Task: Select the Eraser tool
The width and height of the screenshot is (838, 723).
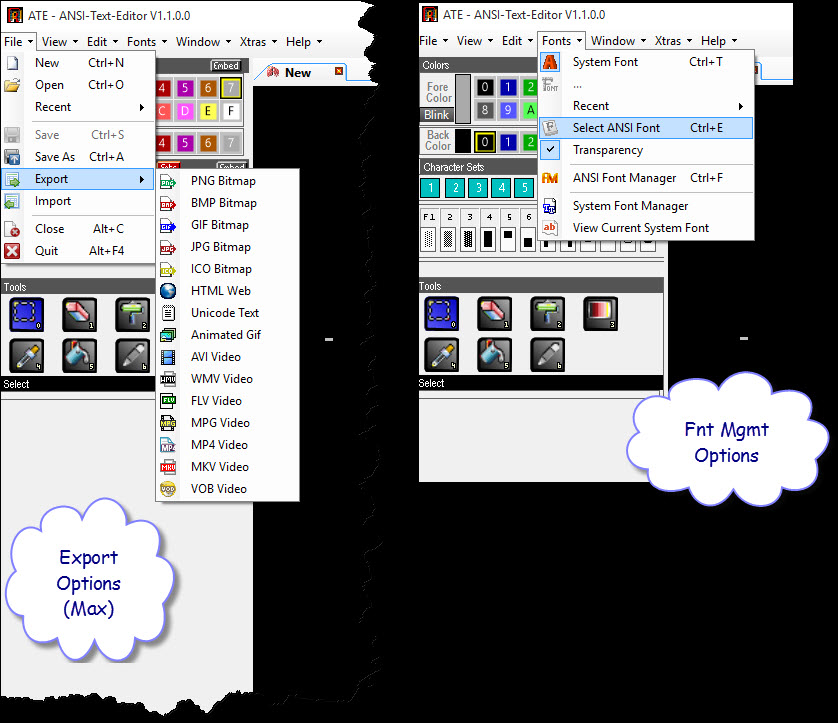Action: click(79, 313)
